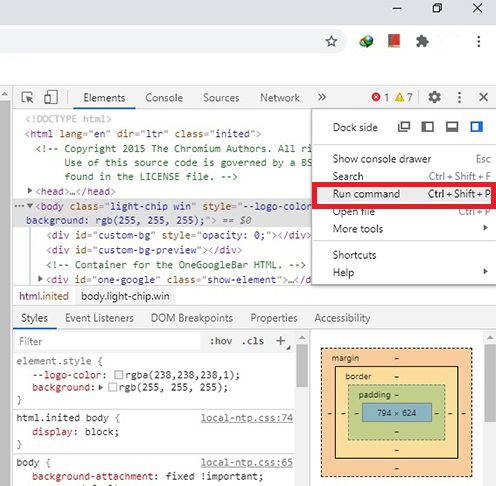Toggle the device toolbar icon
Screen dimensions: 496x486
[51, 97]
